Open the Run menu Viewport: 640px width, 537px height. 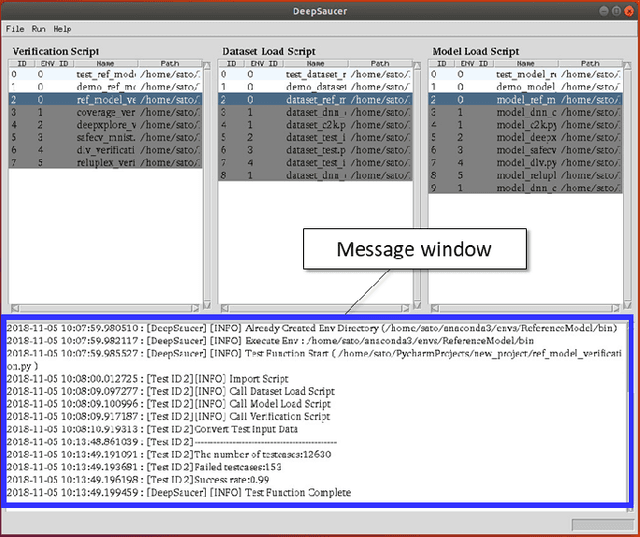coord(38,29)
